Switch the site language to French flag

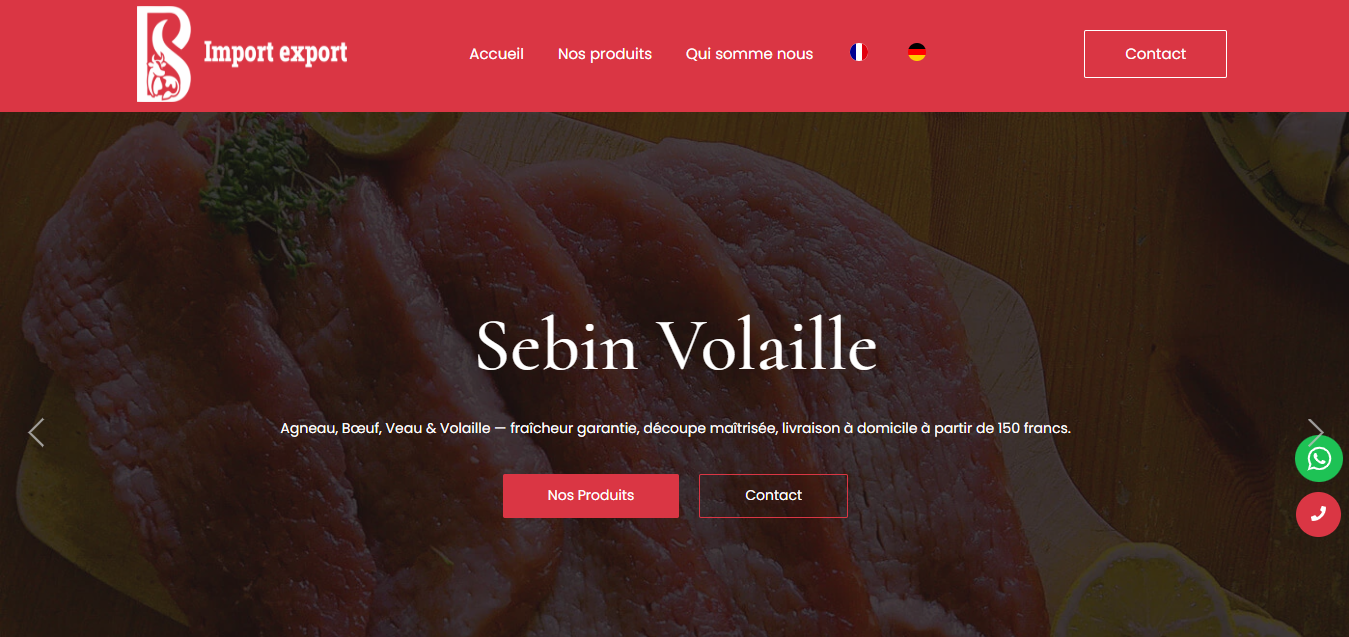click(858, 52)
